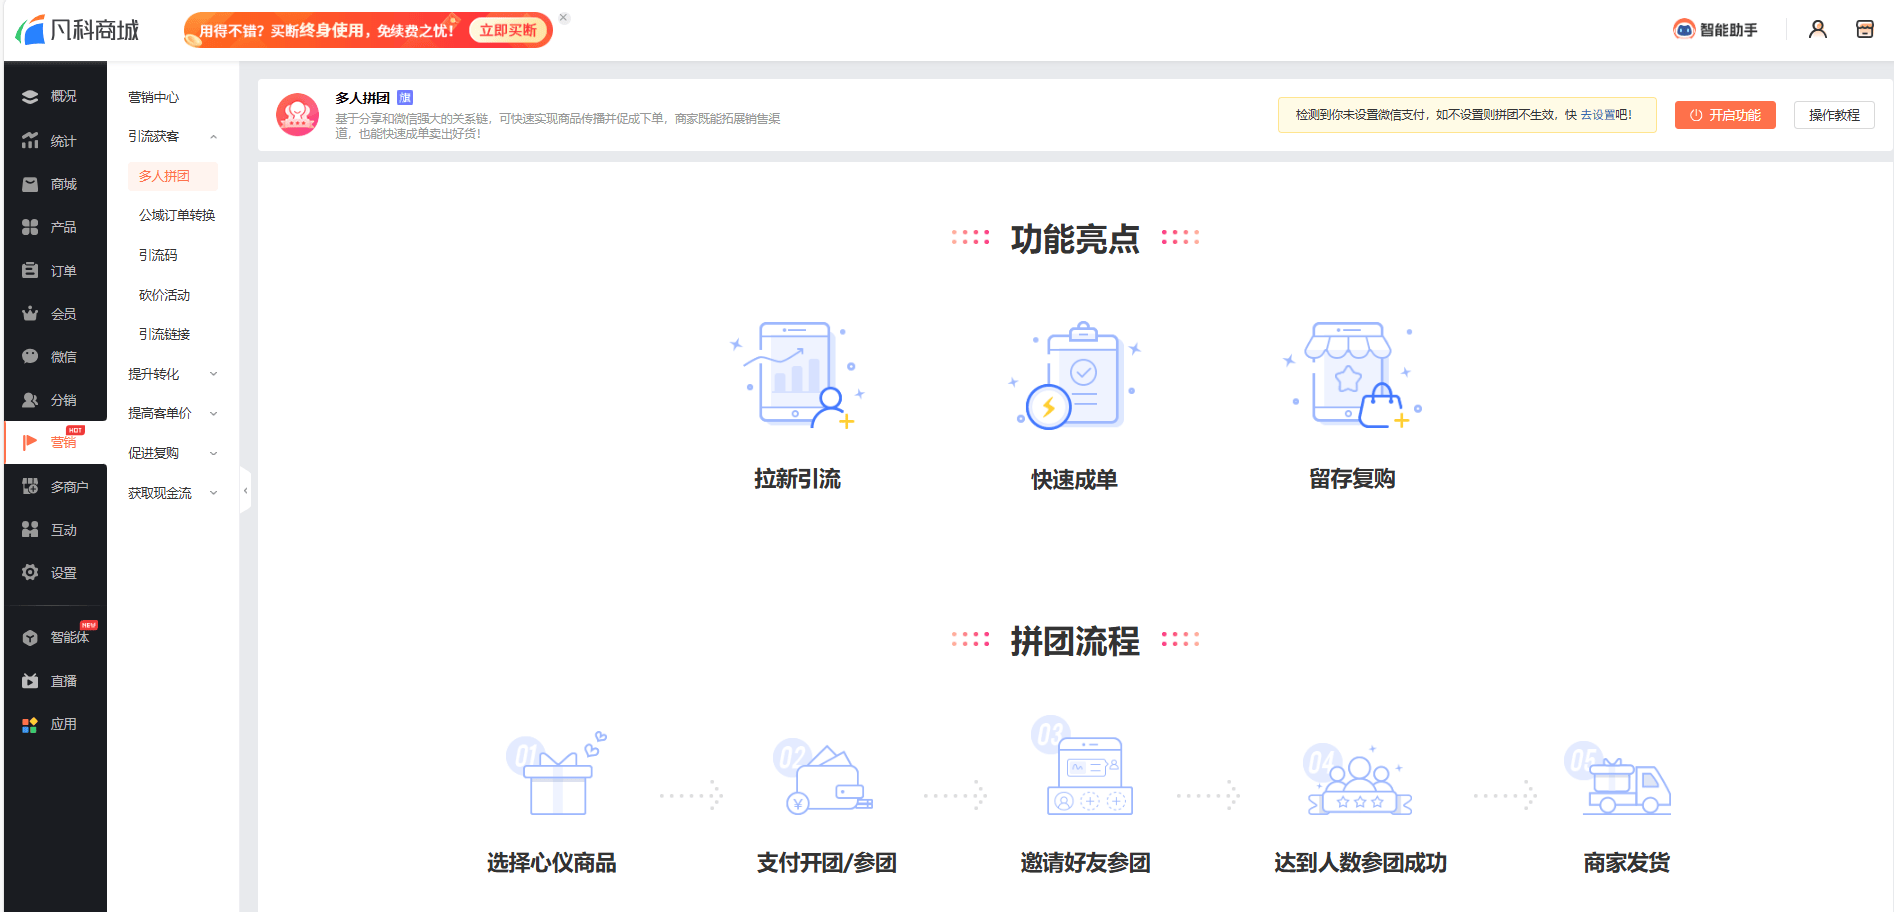
Task: Select 公域订单转换 menu item
Action: (x=177, y=216)
